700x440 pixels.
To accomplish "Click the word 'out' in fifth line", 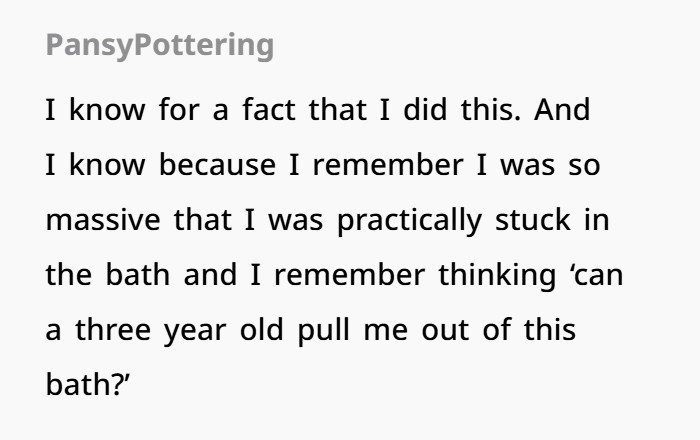I will click(x=445, y=331).
